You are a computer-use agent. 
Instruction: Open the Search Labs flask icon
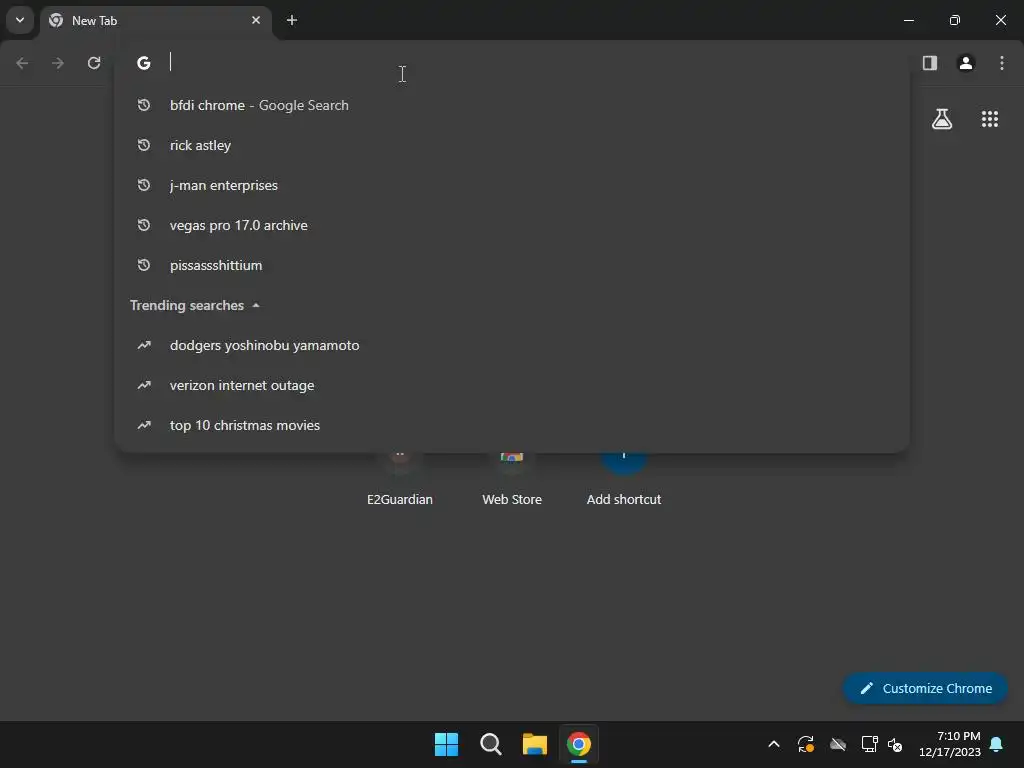tap(942, 119)
